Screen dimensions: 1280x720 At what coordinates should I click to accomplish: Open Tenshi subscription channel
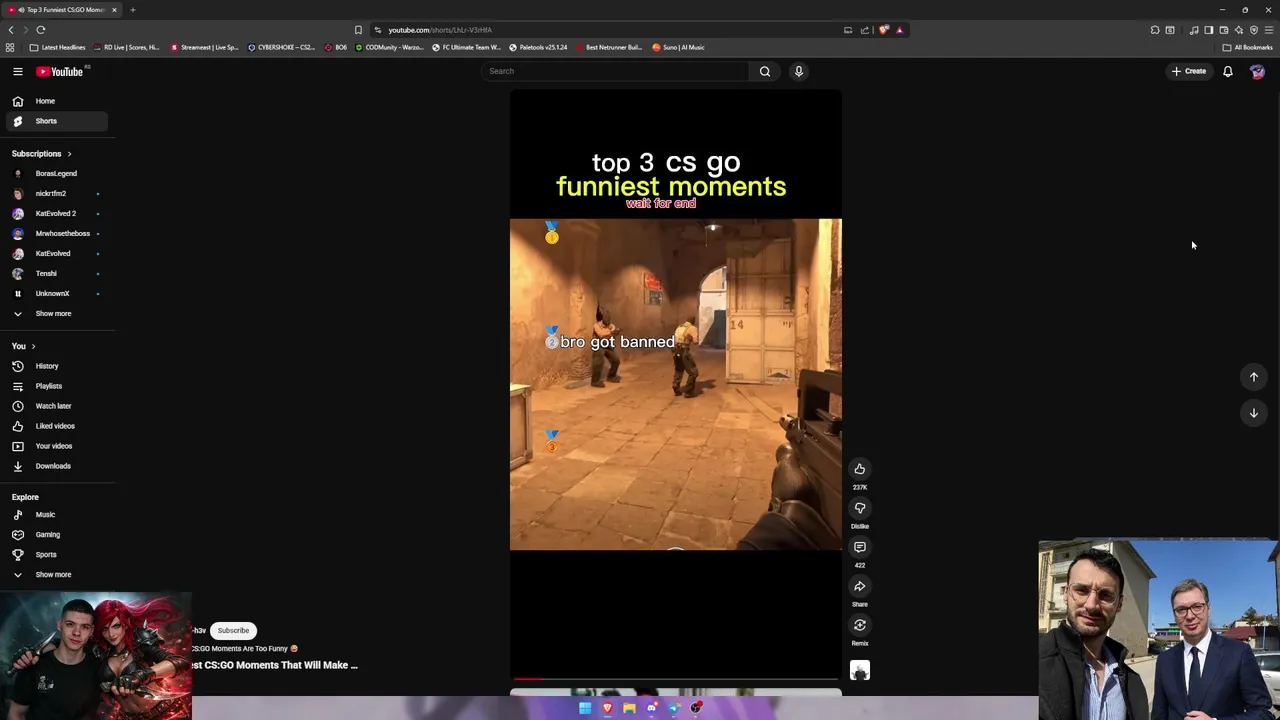click(56, 274)
